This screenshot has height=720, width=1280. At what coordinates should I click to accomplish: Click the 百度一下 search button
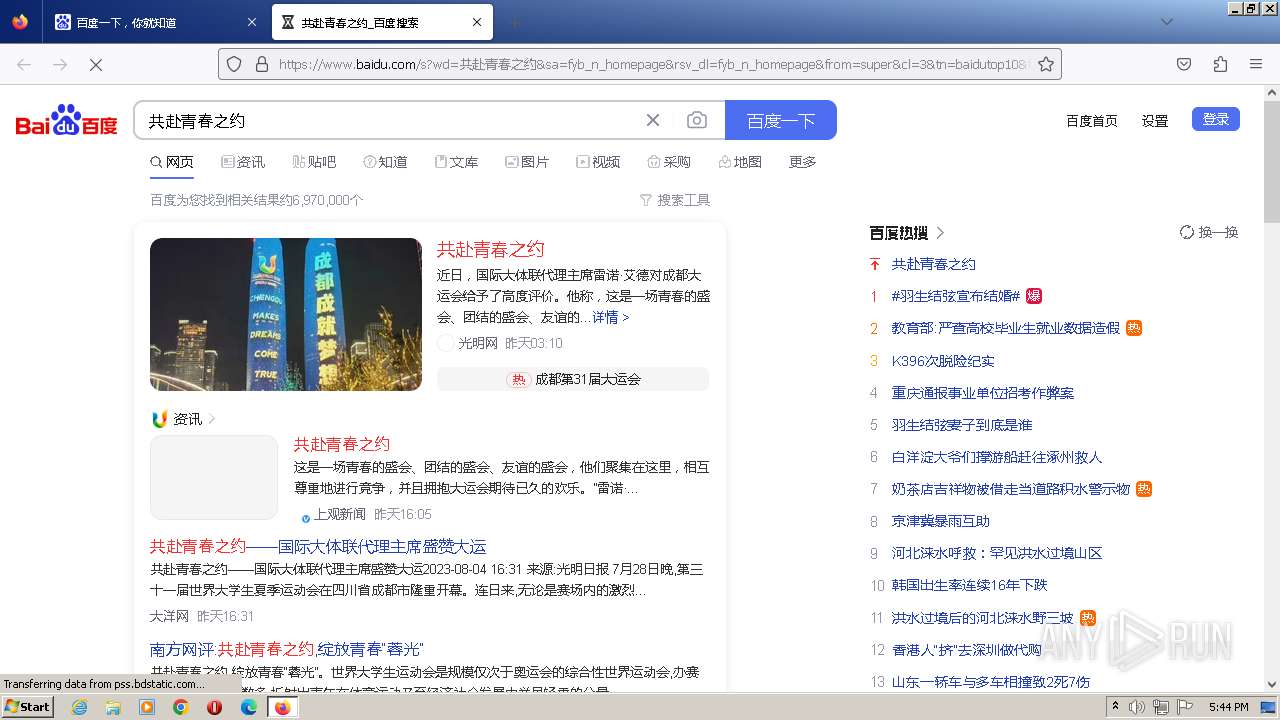(781, 120)
